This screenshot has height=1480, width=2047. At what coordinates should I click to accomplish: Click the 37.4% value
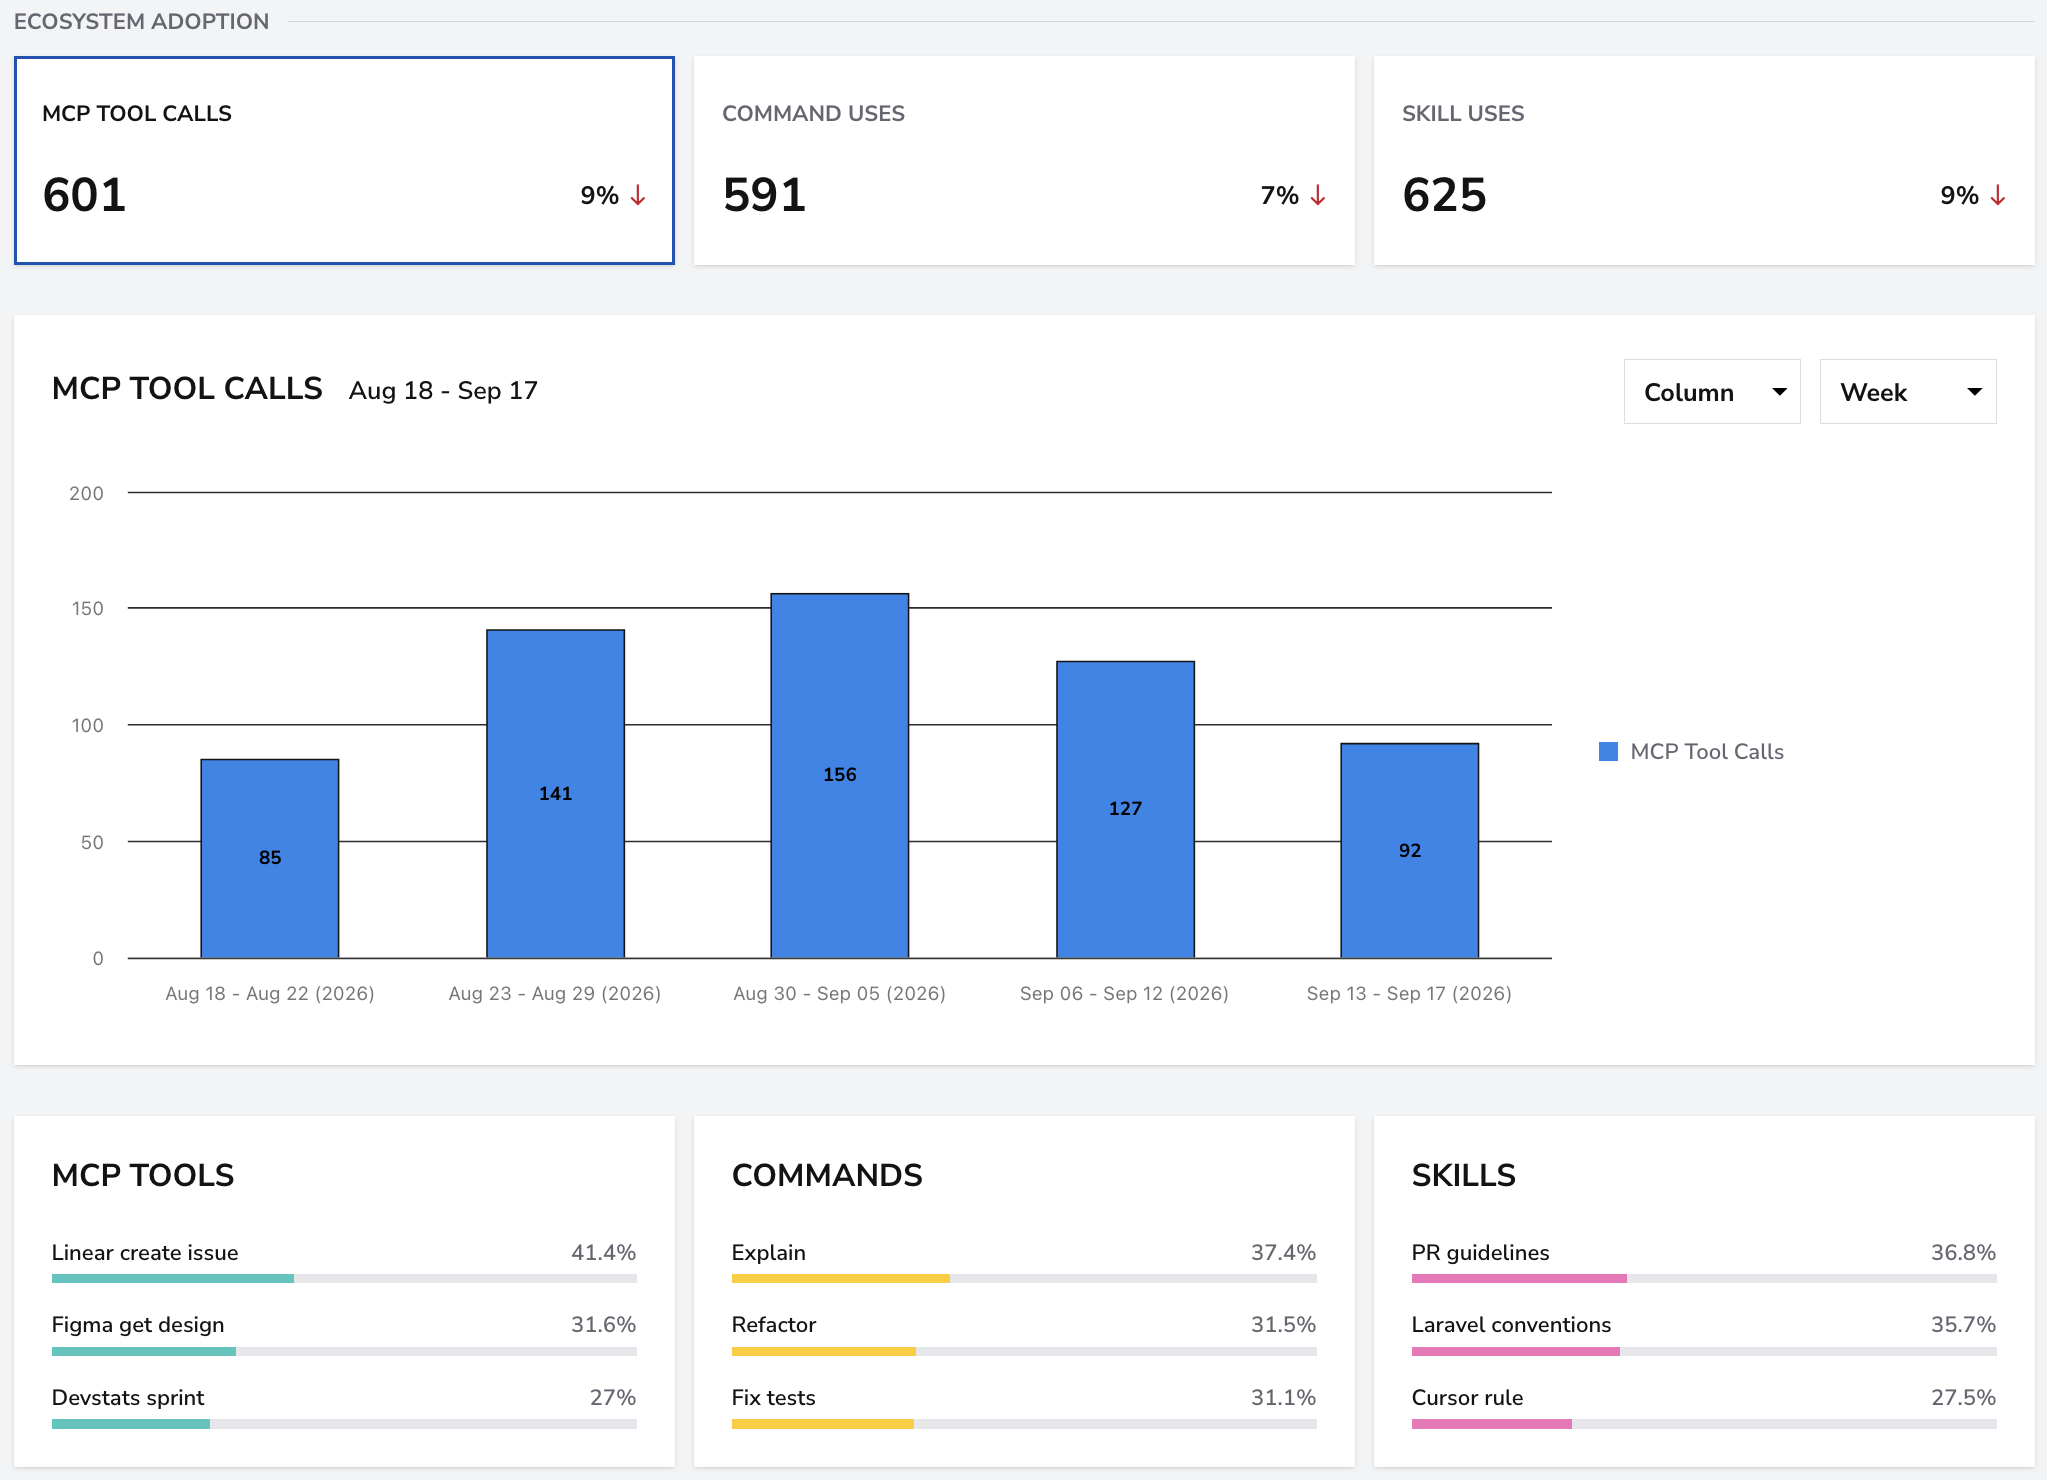tap(1284, 1253)
